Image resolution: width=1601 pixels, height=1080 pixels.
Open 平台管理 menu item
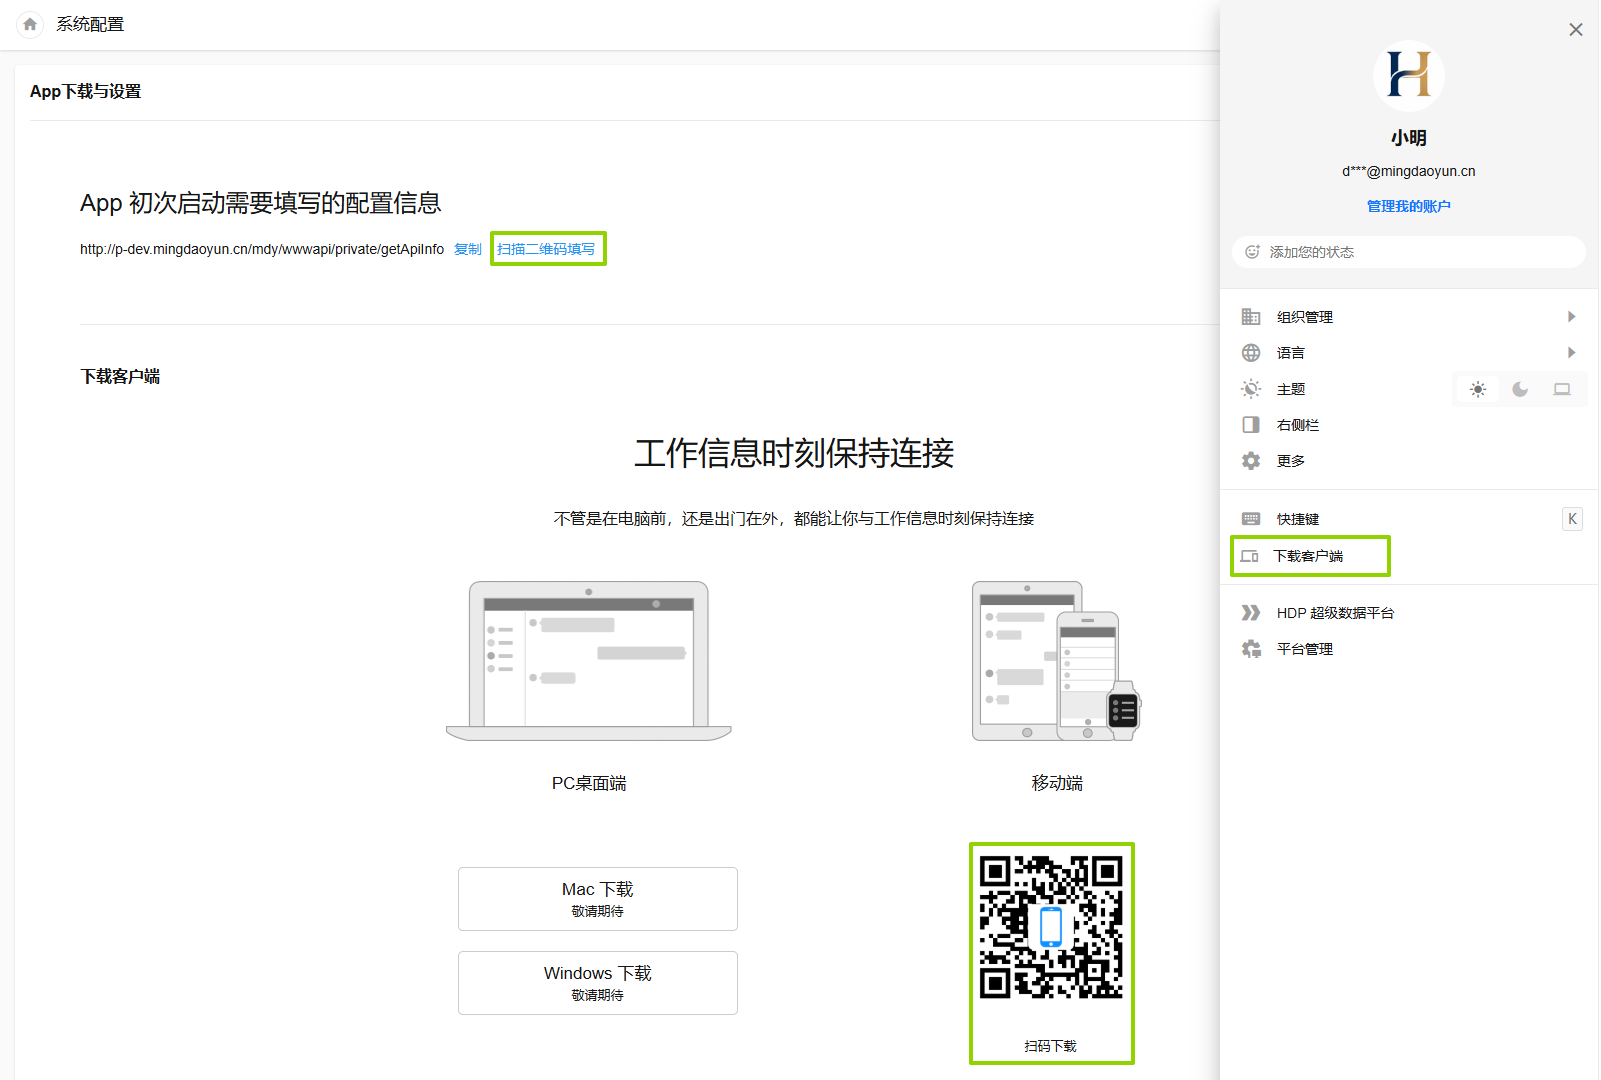point(1409,649)
